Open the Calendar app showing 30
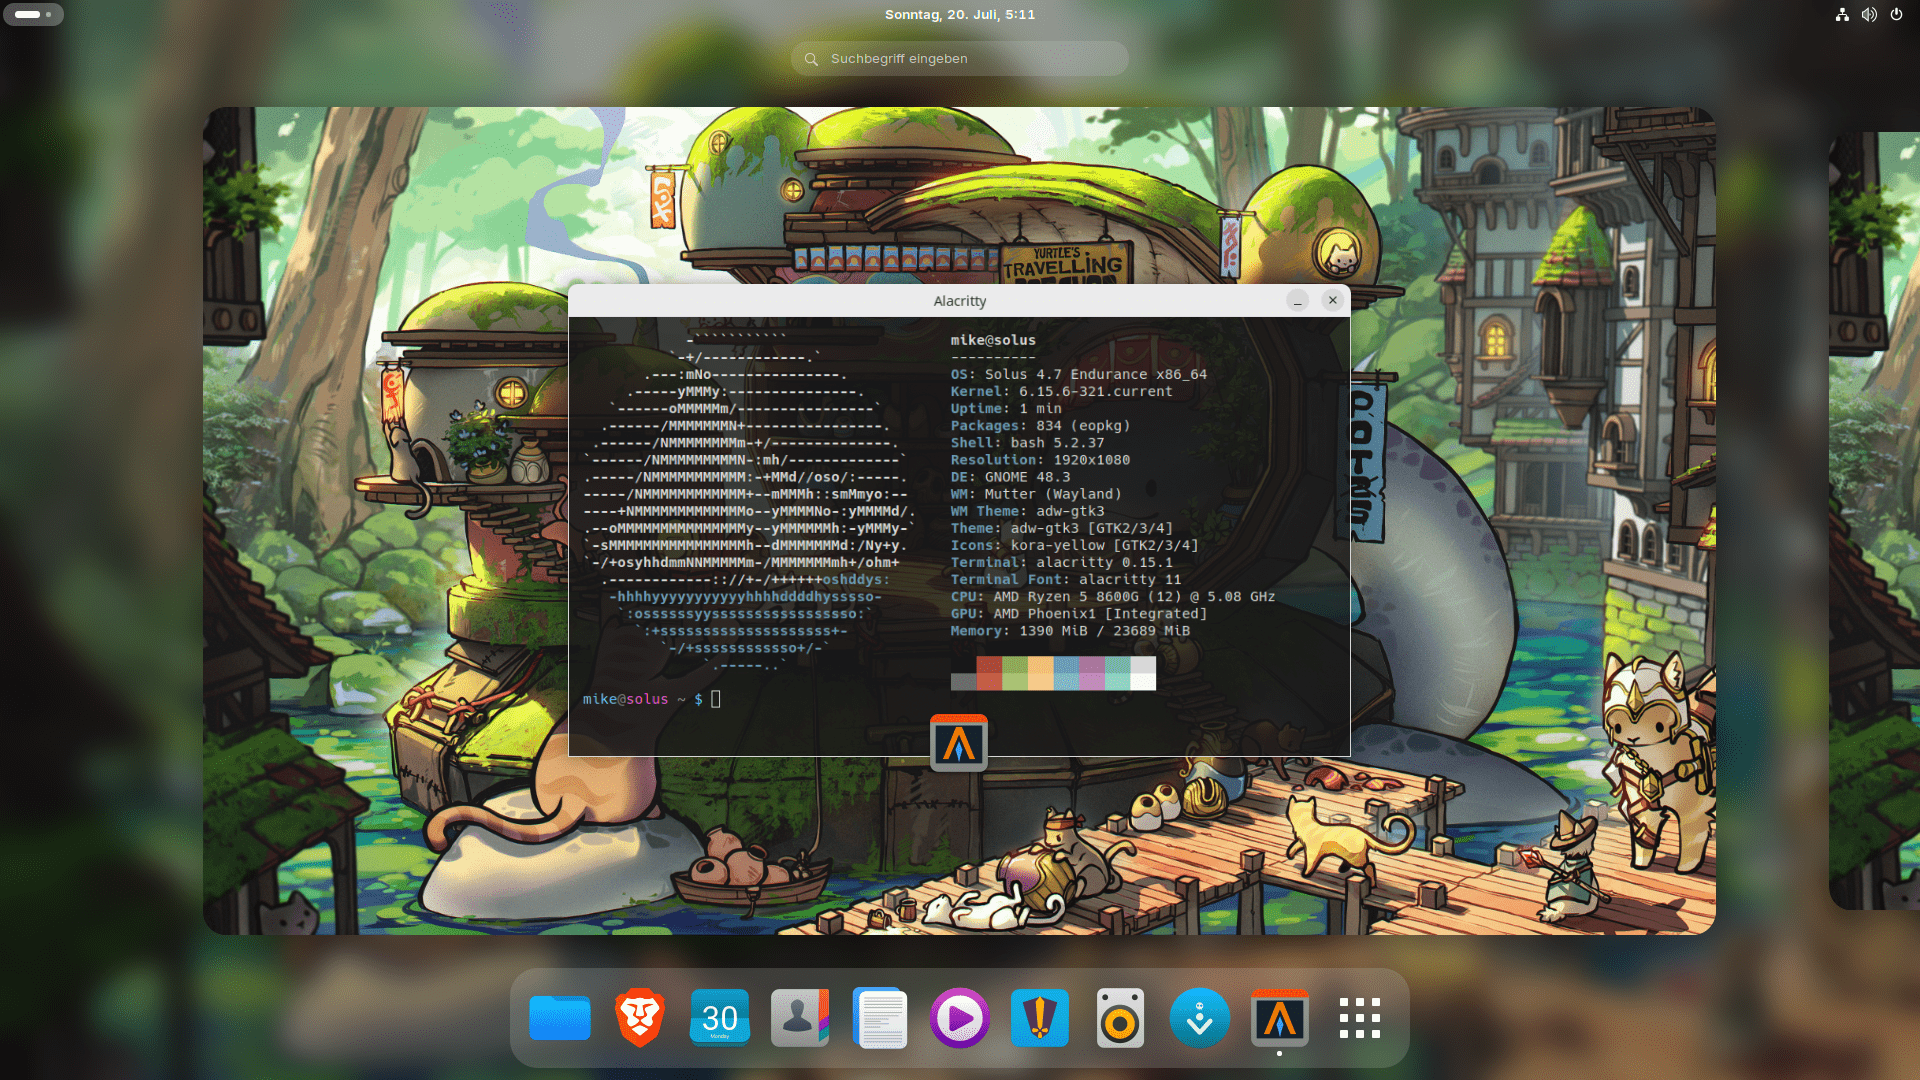 (720, 1018)
